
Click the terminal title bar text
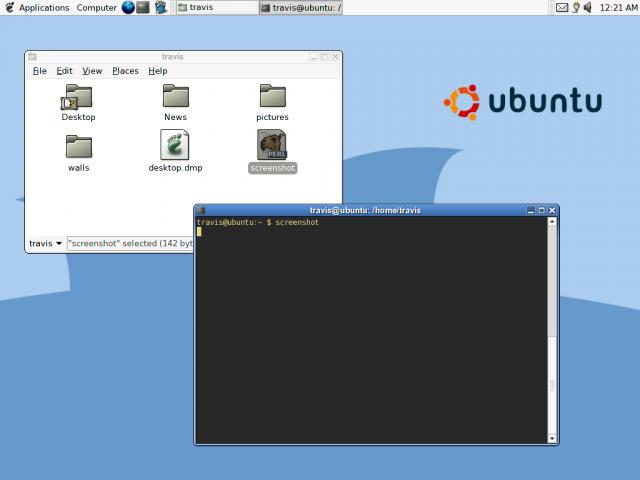365,211
